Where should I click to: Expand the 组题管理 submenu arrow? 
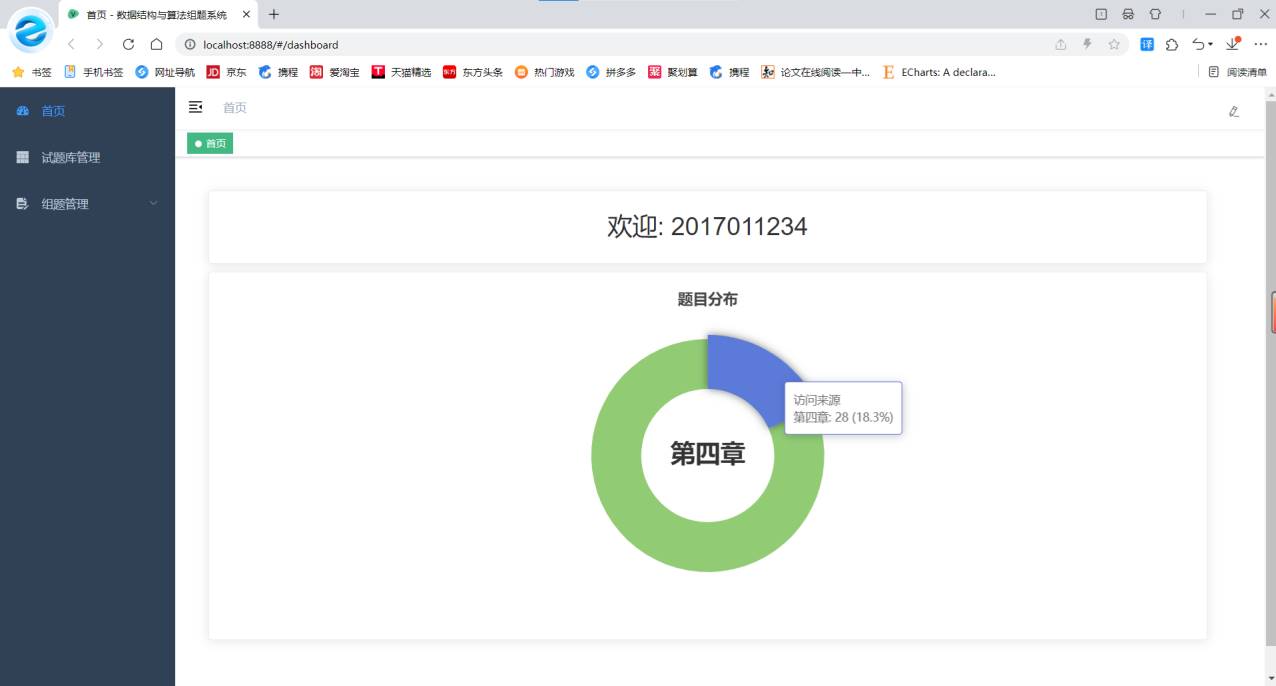tap(153, 204)
